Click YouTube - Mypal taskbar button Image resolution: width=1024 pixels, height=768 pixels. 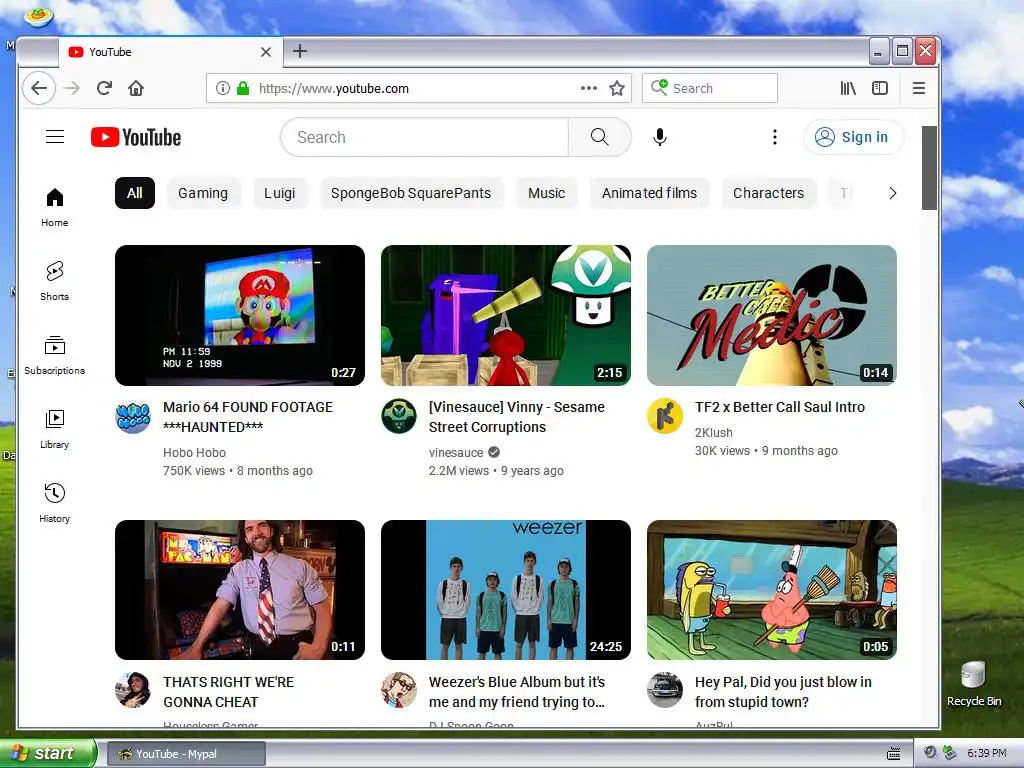(x=186, y=754)
